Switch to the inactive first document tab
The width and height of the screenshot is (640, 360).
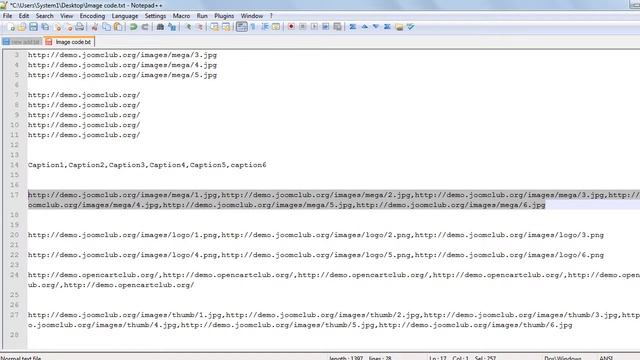point(22,42)
